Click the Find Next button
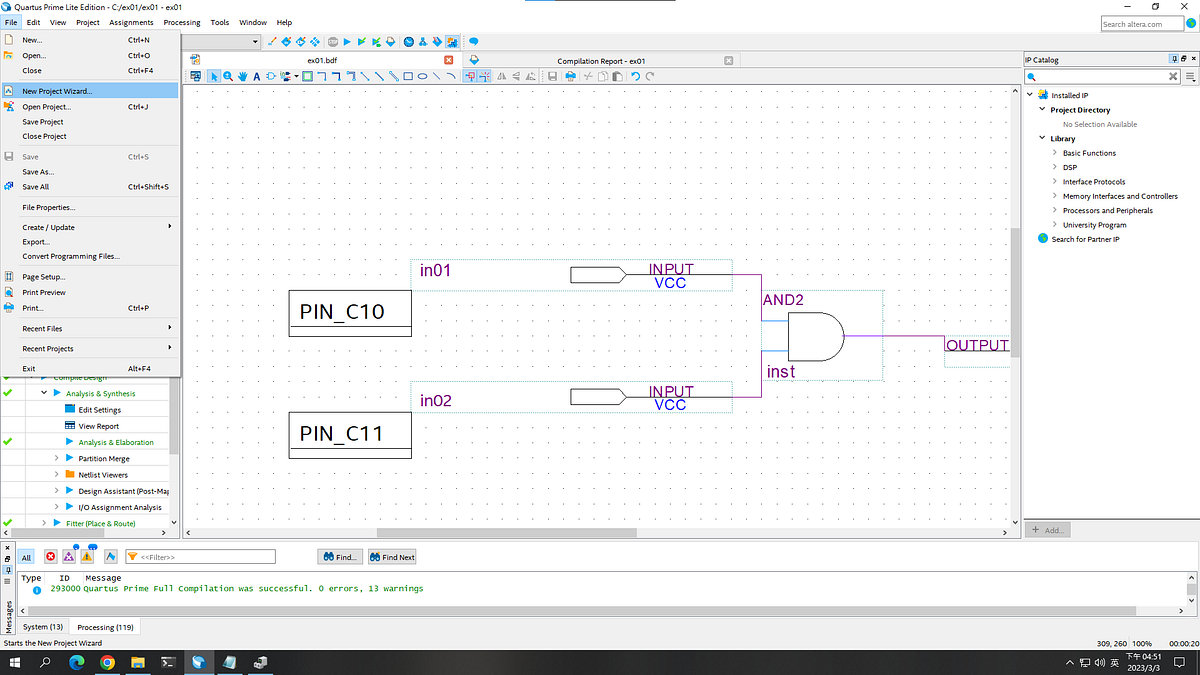The height and width of the screenshot is (675, 1200). (x=391, y=556)
